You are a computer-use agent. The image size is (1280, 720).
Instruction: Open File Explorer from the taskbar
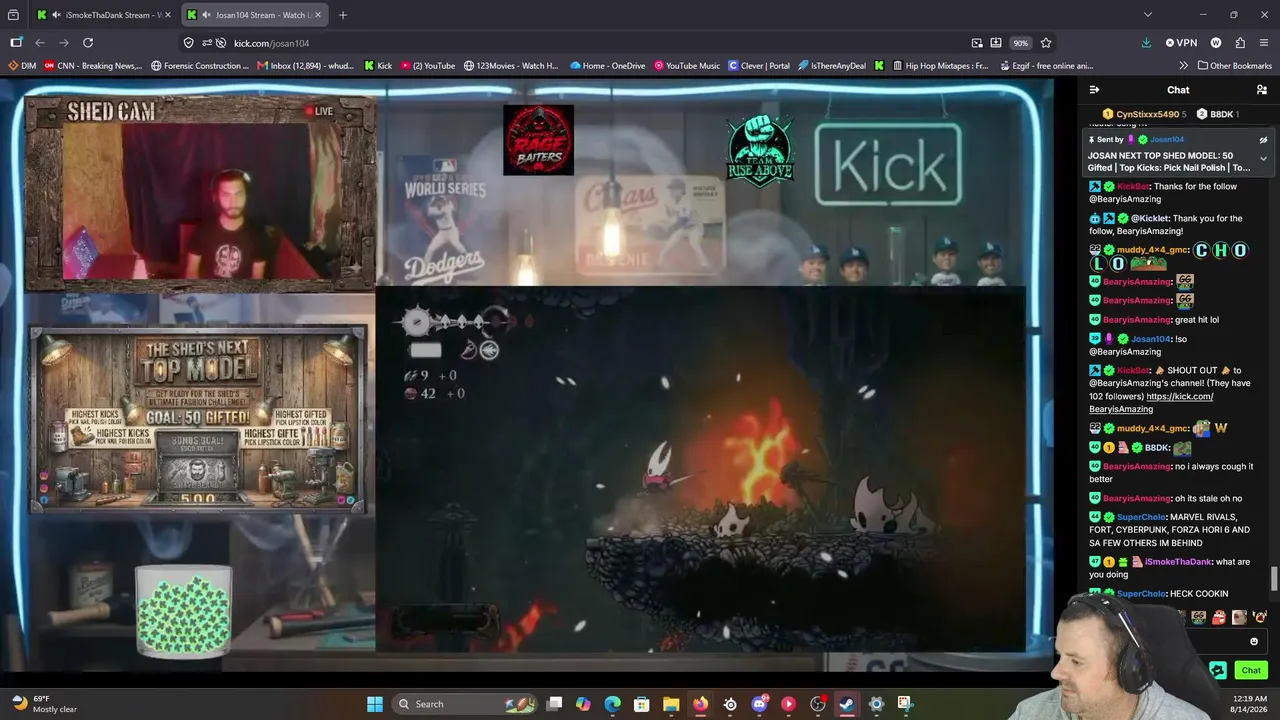pos(671,704)
